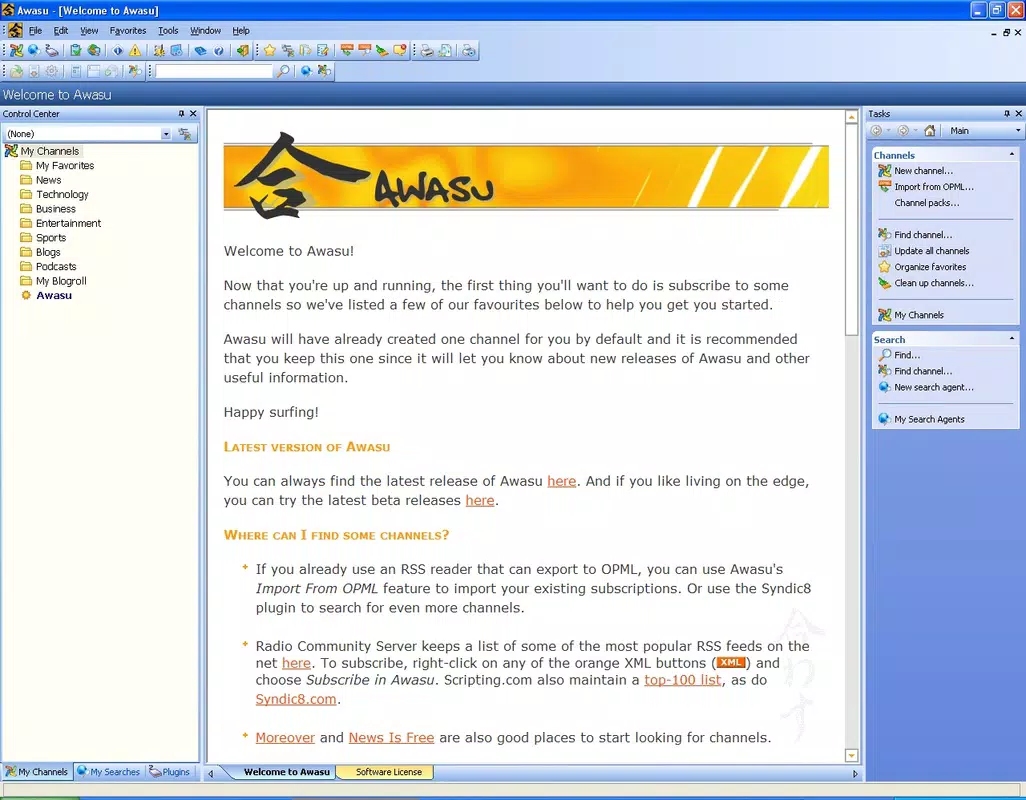1026x800 pixels.
Task: Click the home icon in Tasks pane
Action: click(x=930, y=130)
